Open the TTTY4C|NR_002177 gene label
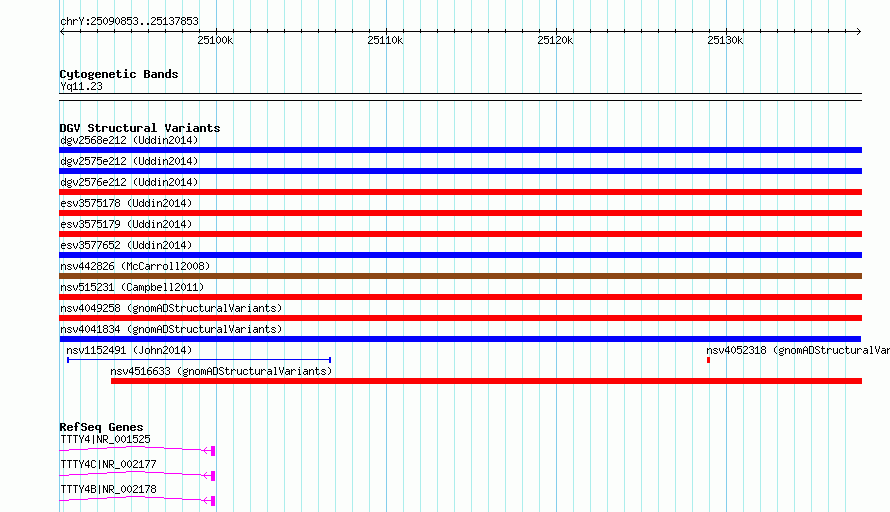This screenshot has height=512, width=890. (108, 464)
